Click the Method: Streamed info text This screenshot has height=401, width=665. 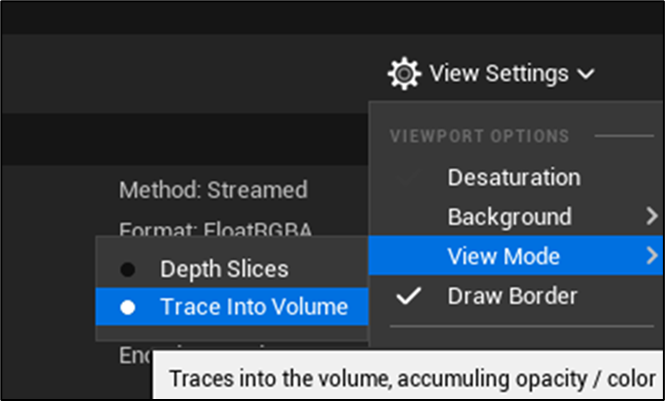pyautogui.click(x=213, y=190)
